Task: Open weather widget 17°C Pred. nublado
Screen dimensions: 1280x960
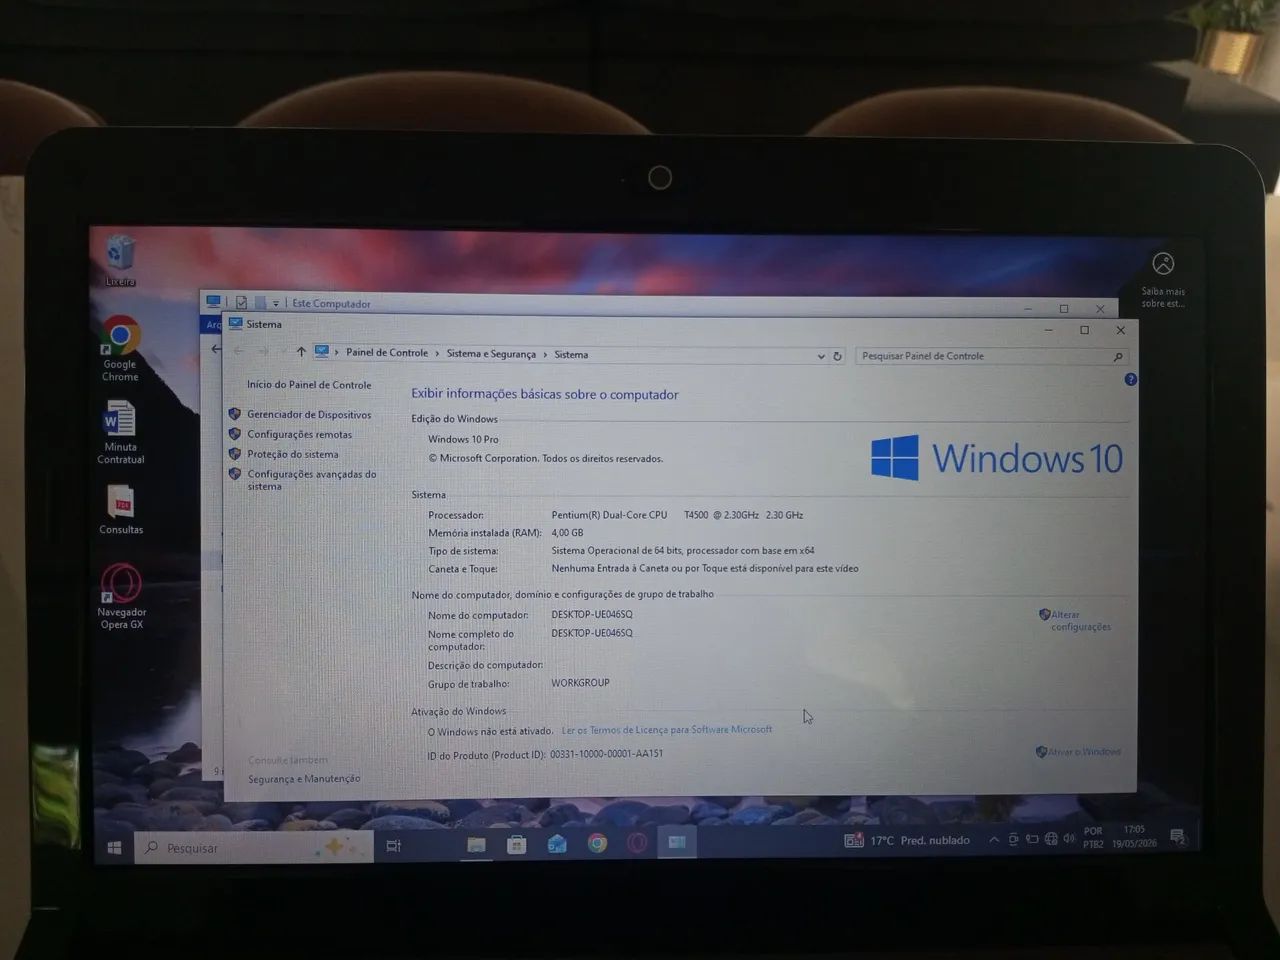Action: [907, 841]
